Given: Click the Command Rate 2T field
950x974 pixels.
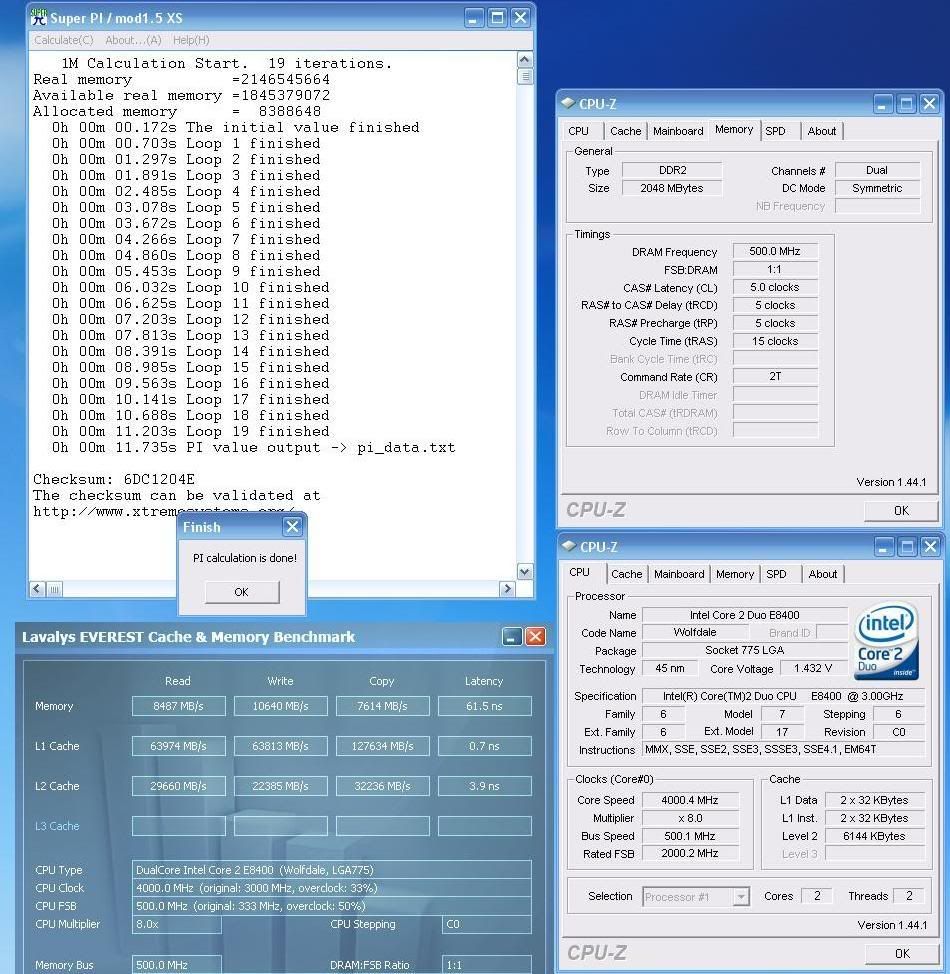Looking at the screenshot, I should 775,376.
